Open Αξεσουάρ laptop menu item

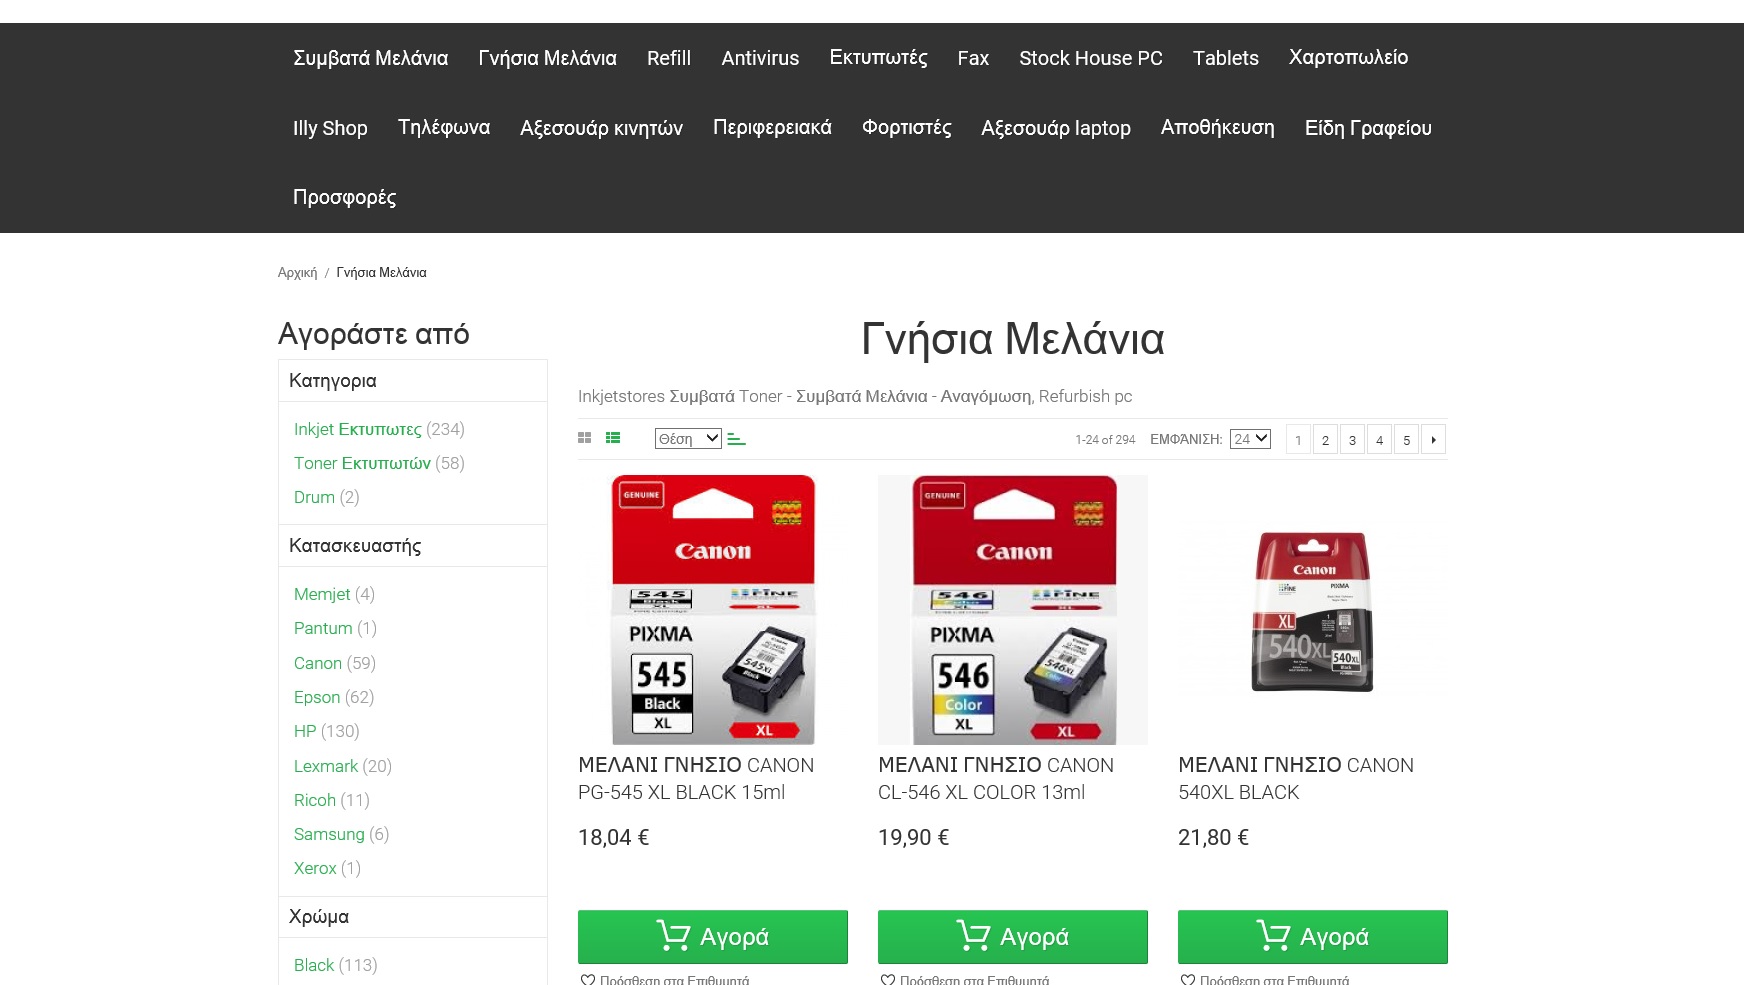(1056, 128)
